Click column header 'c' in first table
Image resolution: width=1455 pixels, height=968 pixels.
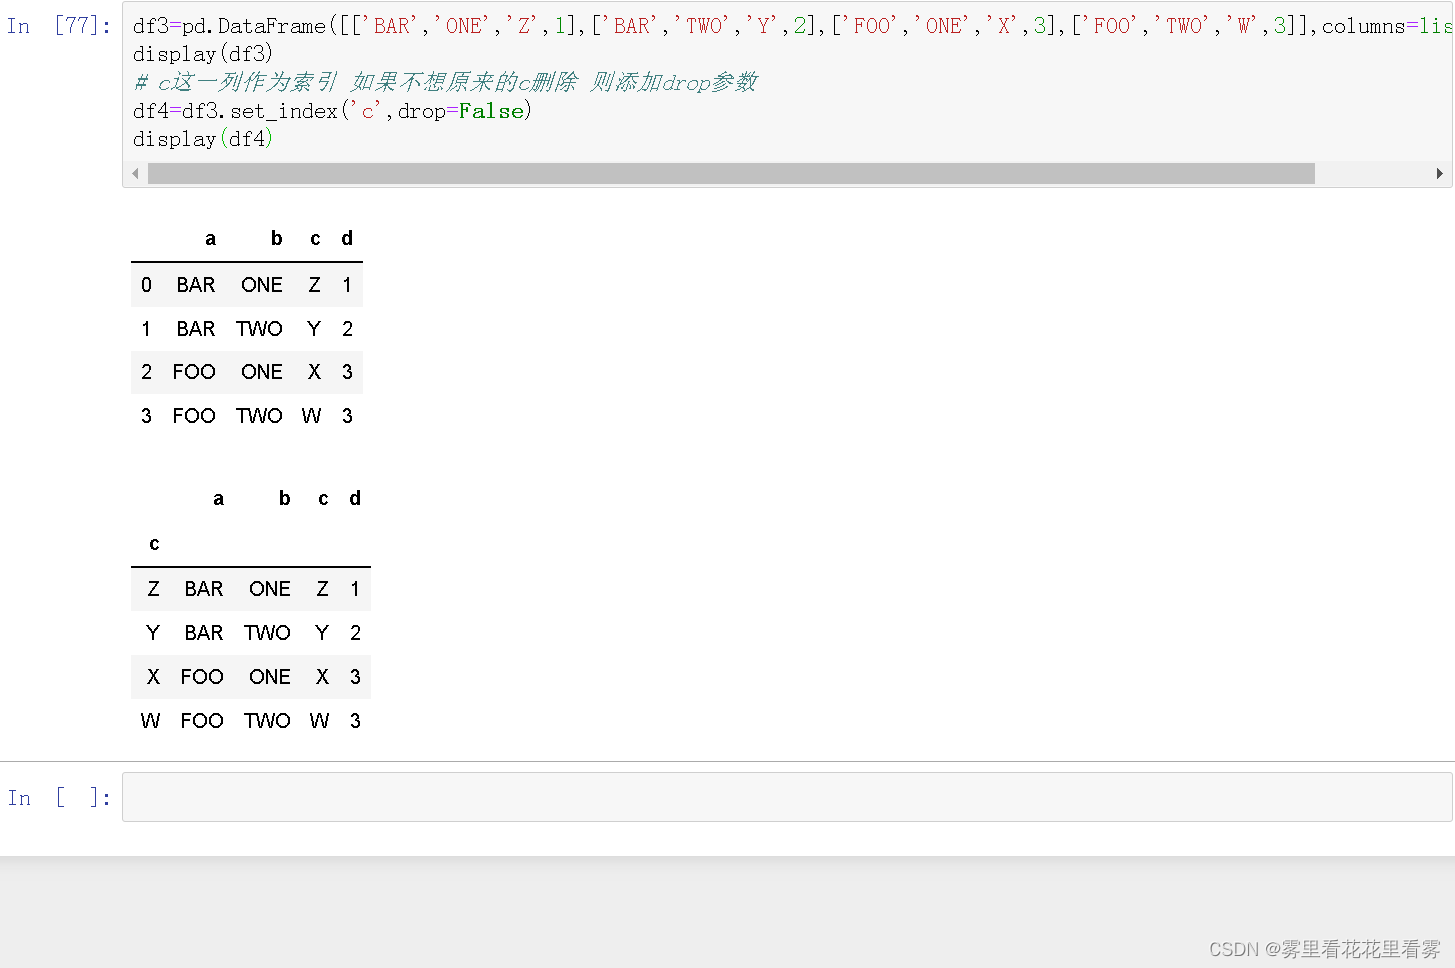tap(315, 238)
